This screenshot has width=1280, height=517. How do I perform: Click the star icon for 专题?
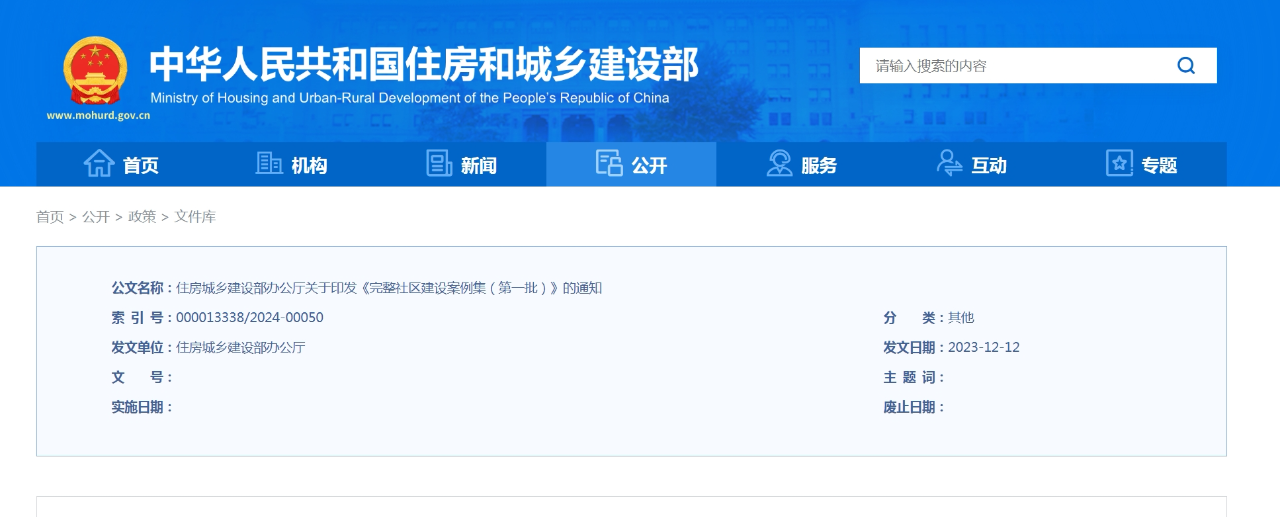pos(1119,164)
